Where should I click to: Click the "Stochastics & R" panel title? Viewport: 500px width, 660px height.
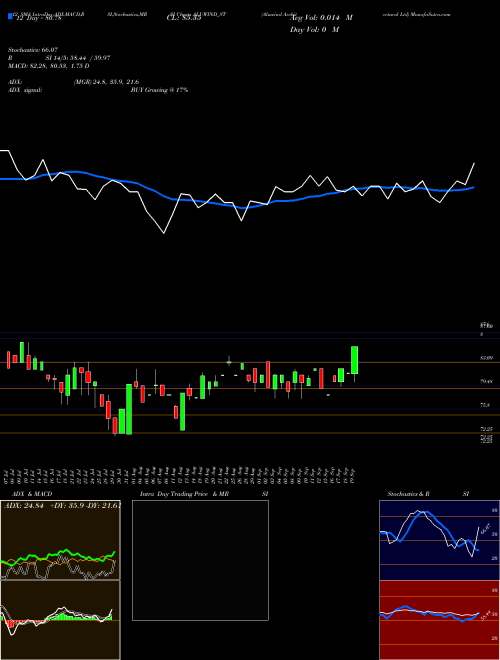(408, 494)
